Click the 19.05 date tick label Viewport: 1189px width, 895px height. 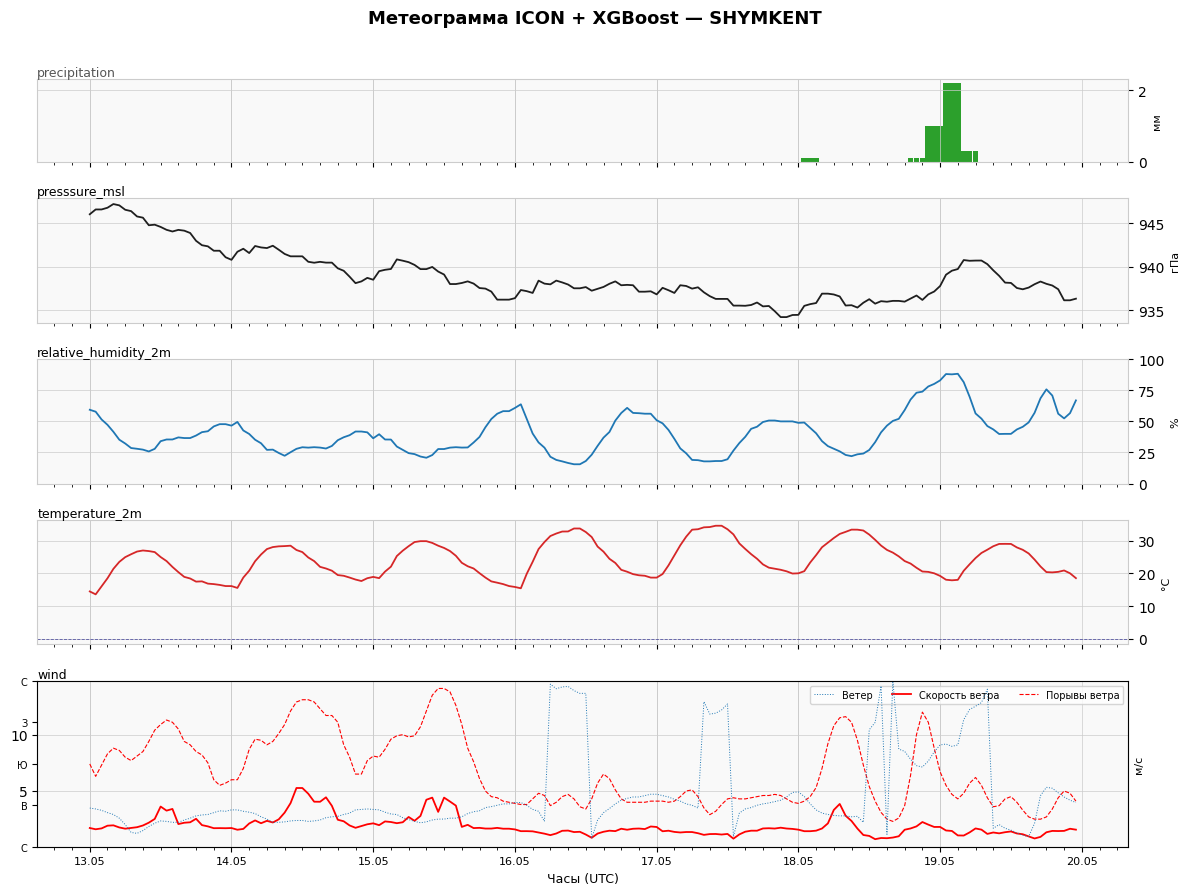(940, 861)
